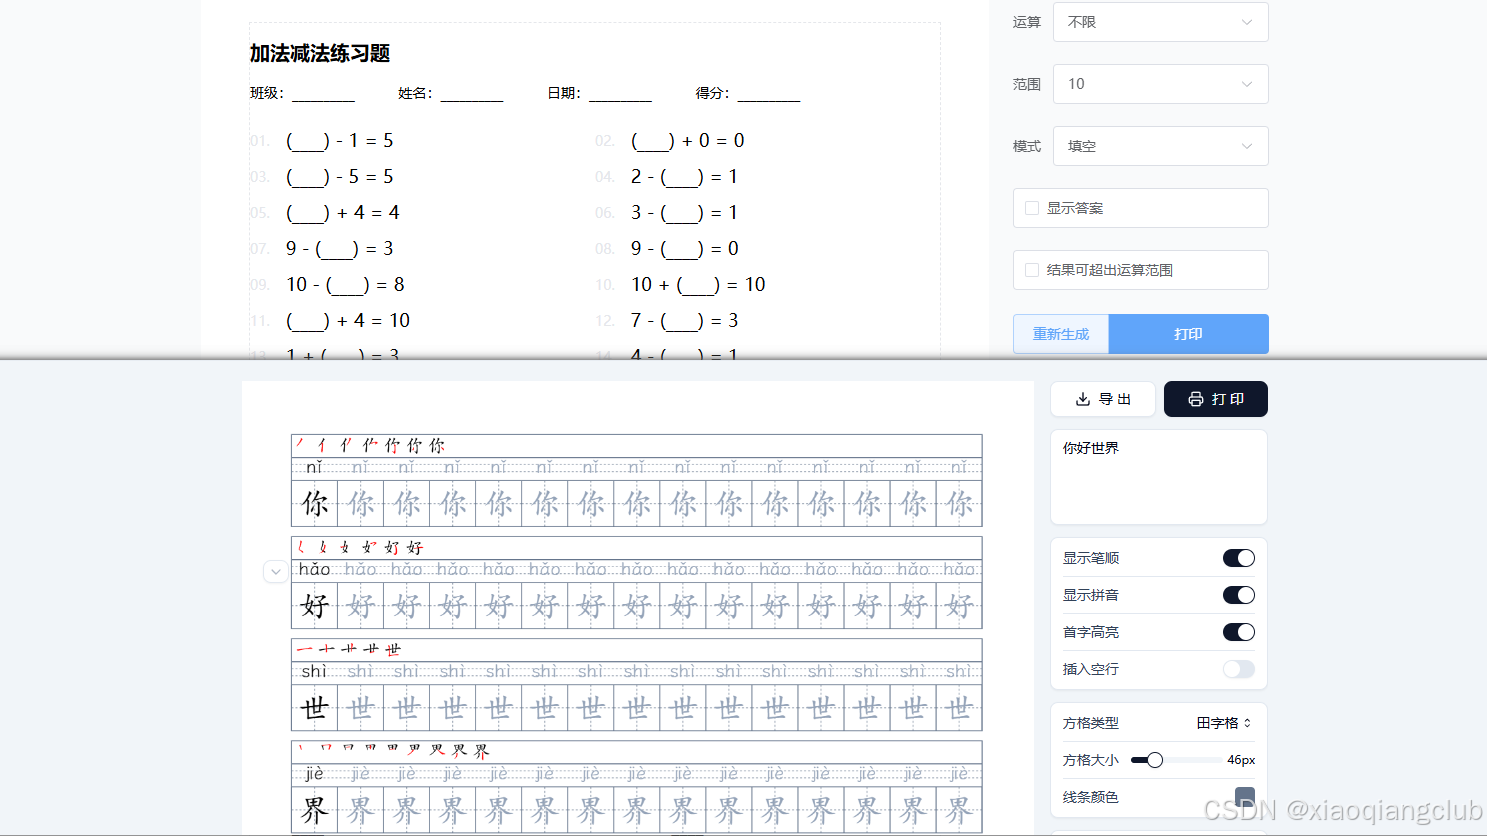Toggle the 首字高亮 switch
This screenshot has width=1487, height=836.
(1239, 632)
